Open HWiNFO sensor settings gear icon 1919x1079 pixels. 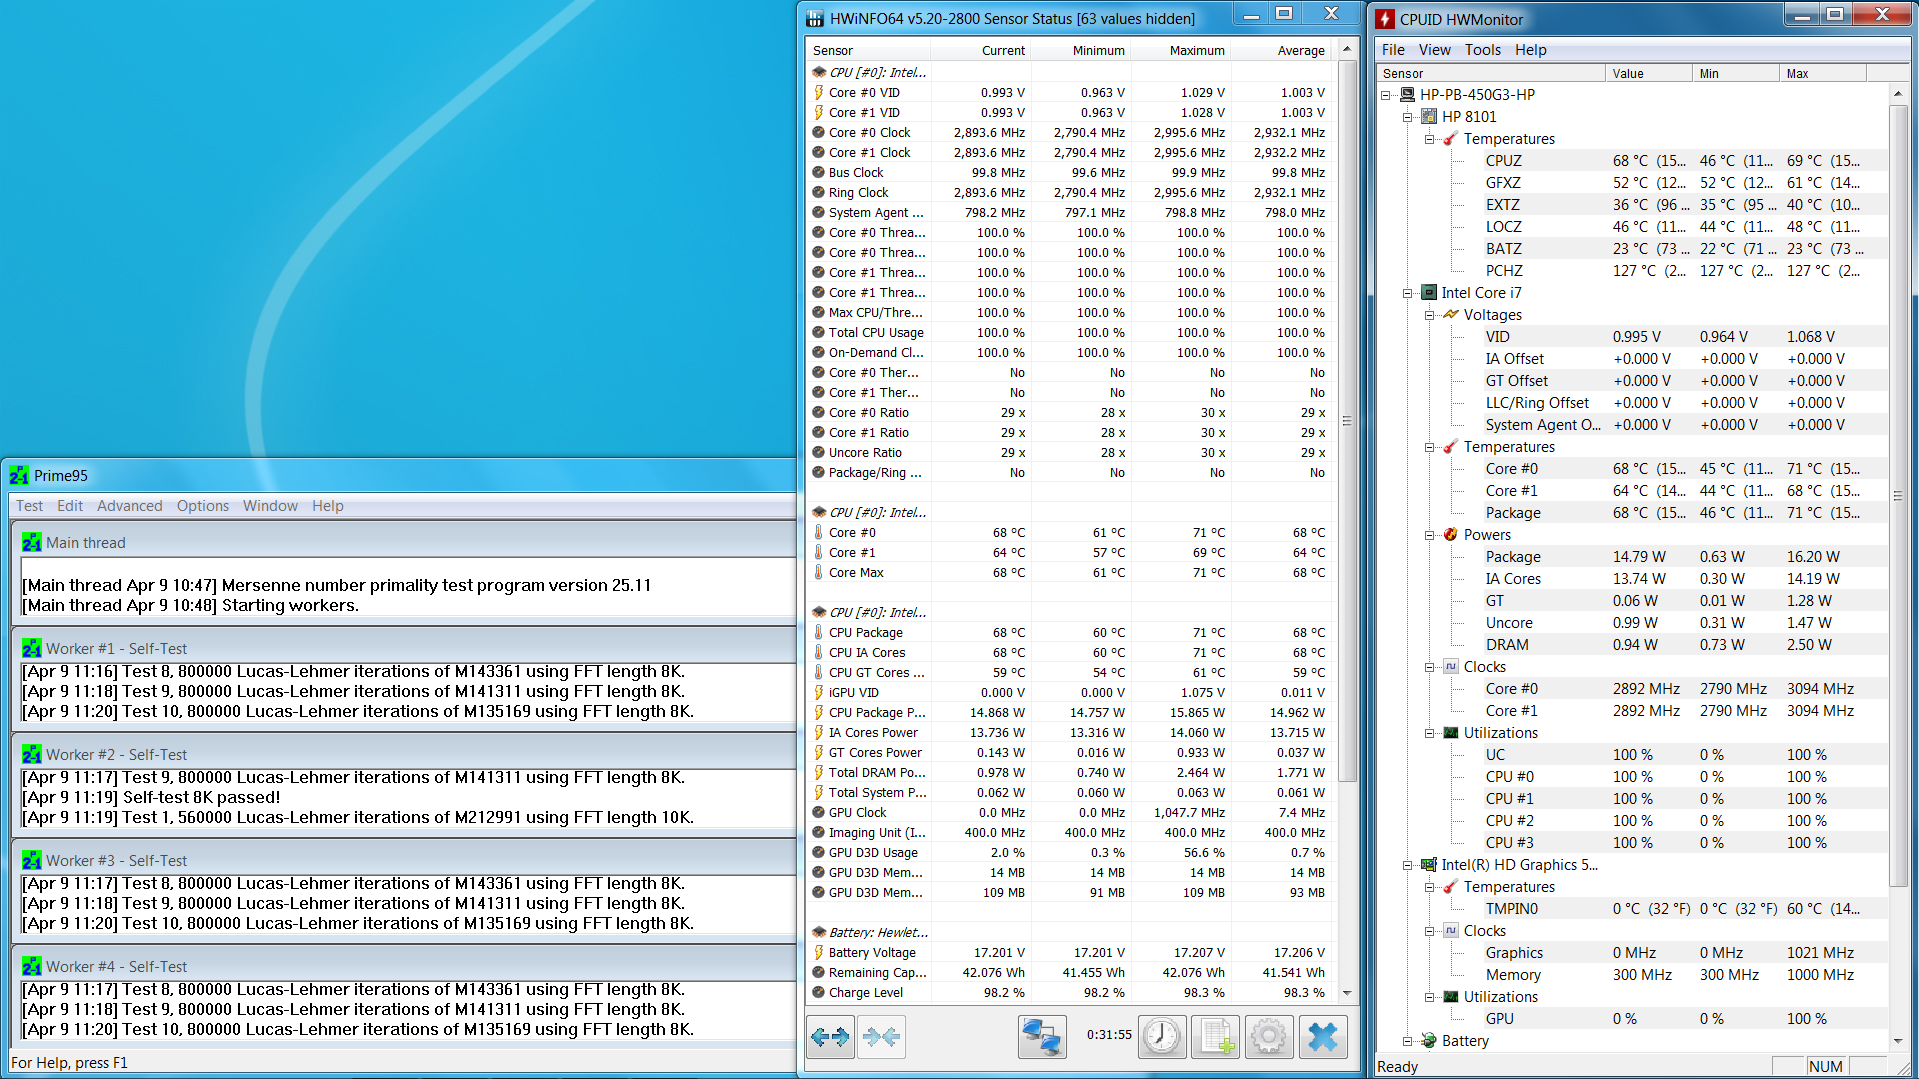pyautogui.click(x=1269, y=1037)
